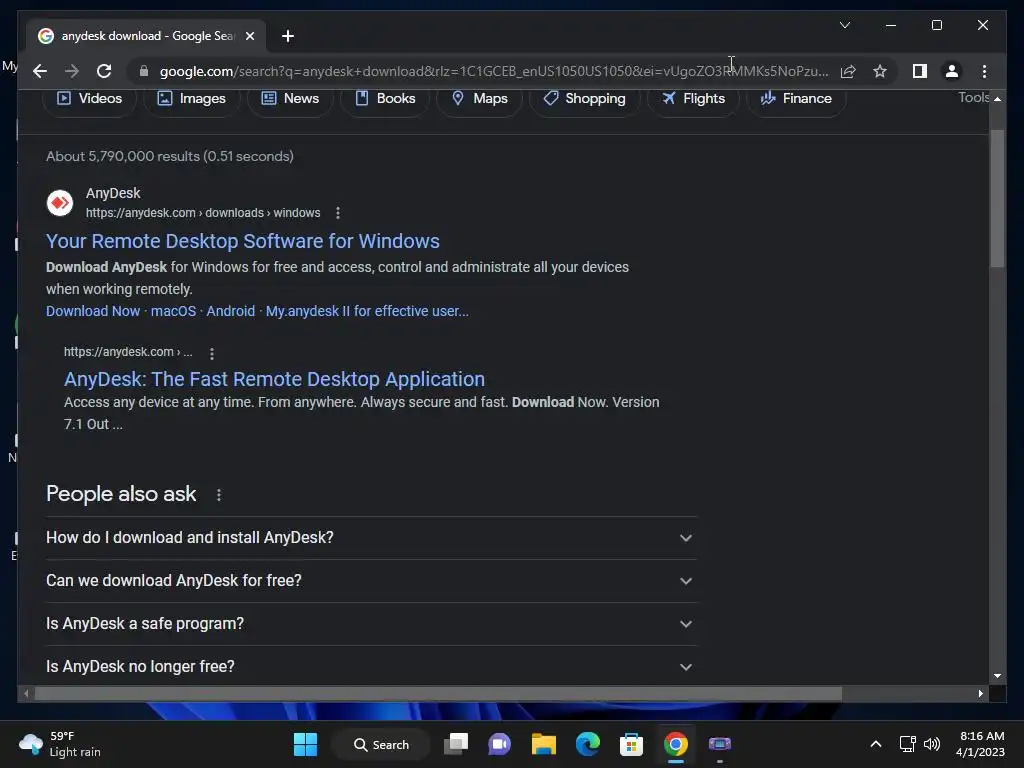Reload the Google search page

click(104, 71)
